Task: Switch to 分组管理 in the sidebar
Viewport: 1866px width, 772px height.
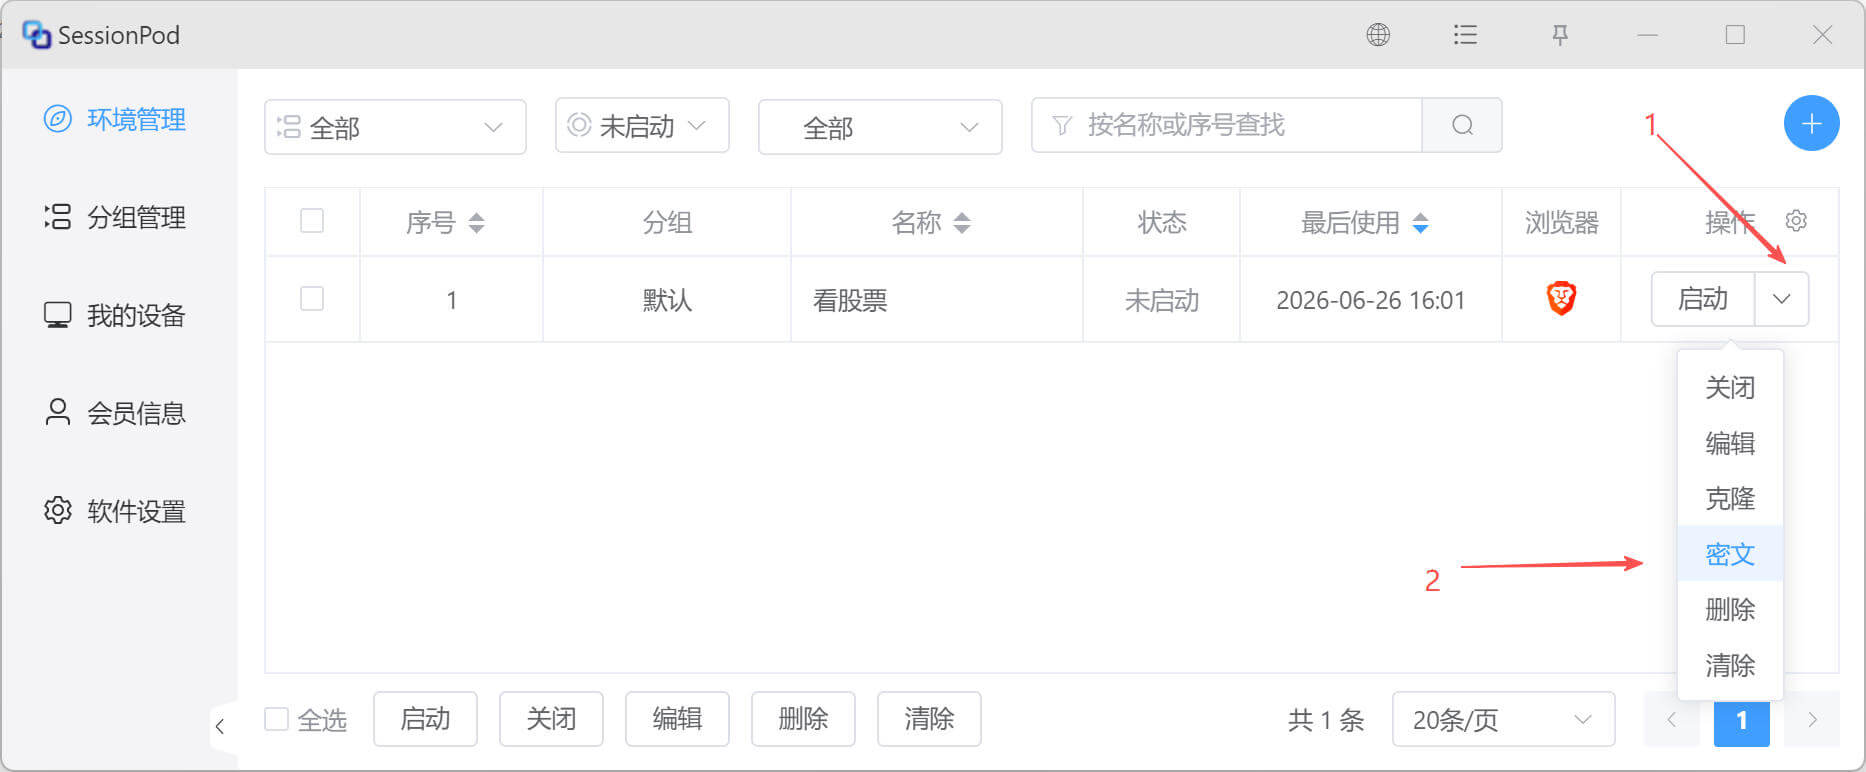Action: coord(116,217)
